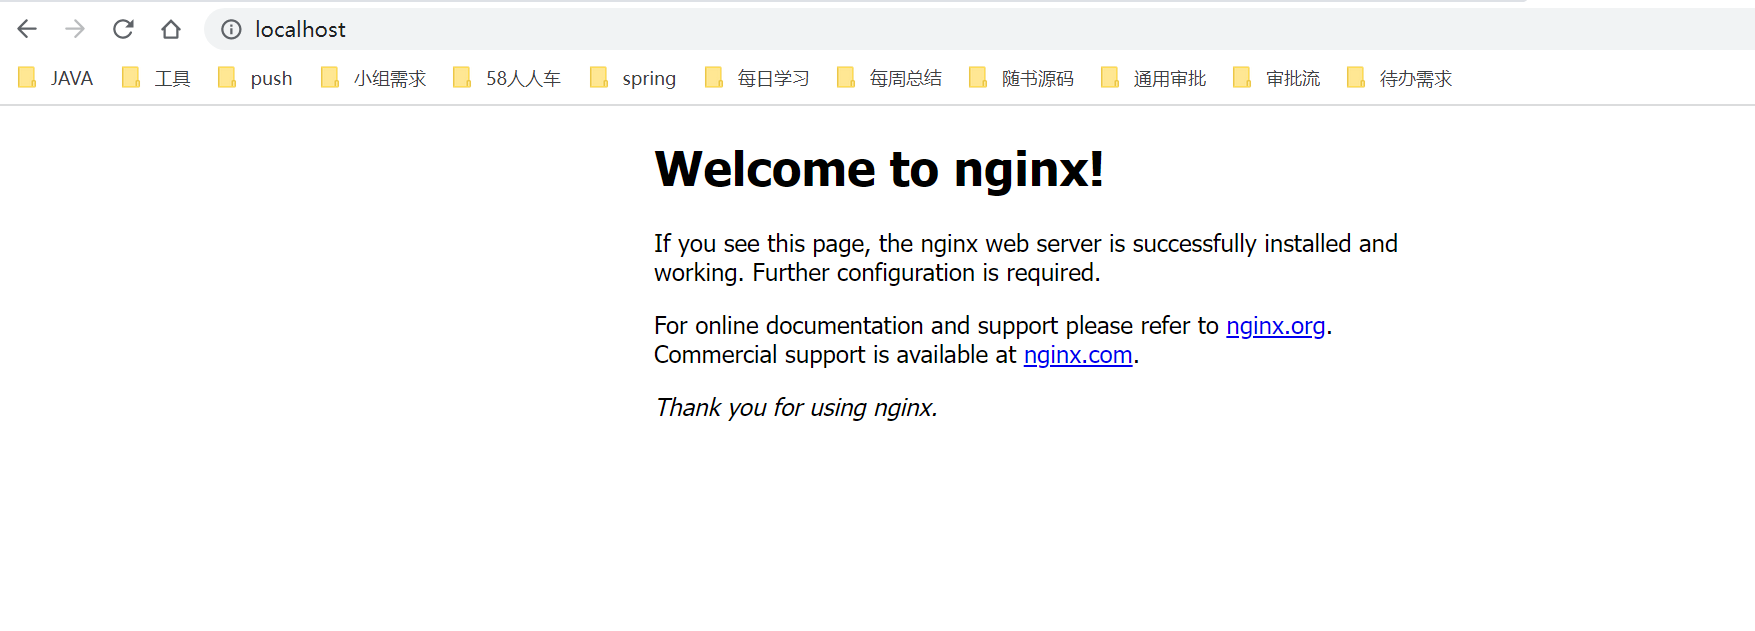Follow the nginx.com commercial support link
1755x631 pixels.
(x=1078, y=355)
